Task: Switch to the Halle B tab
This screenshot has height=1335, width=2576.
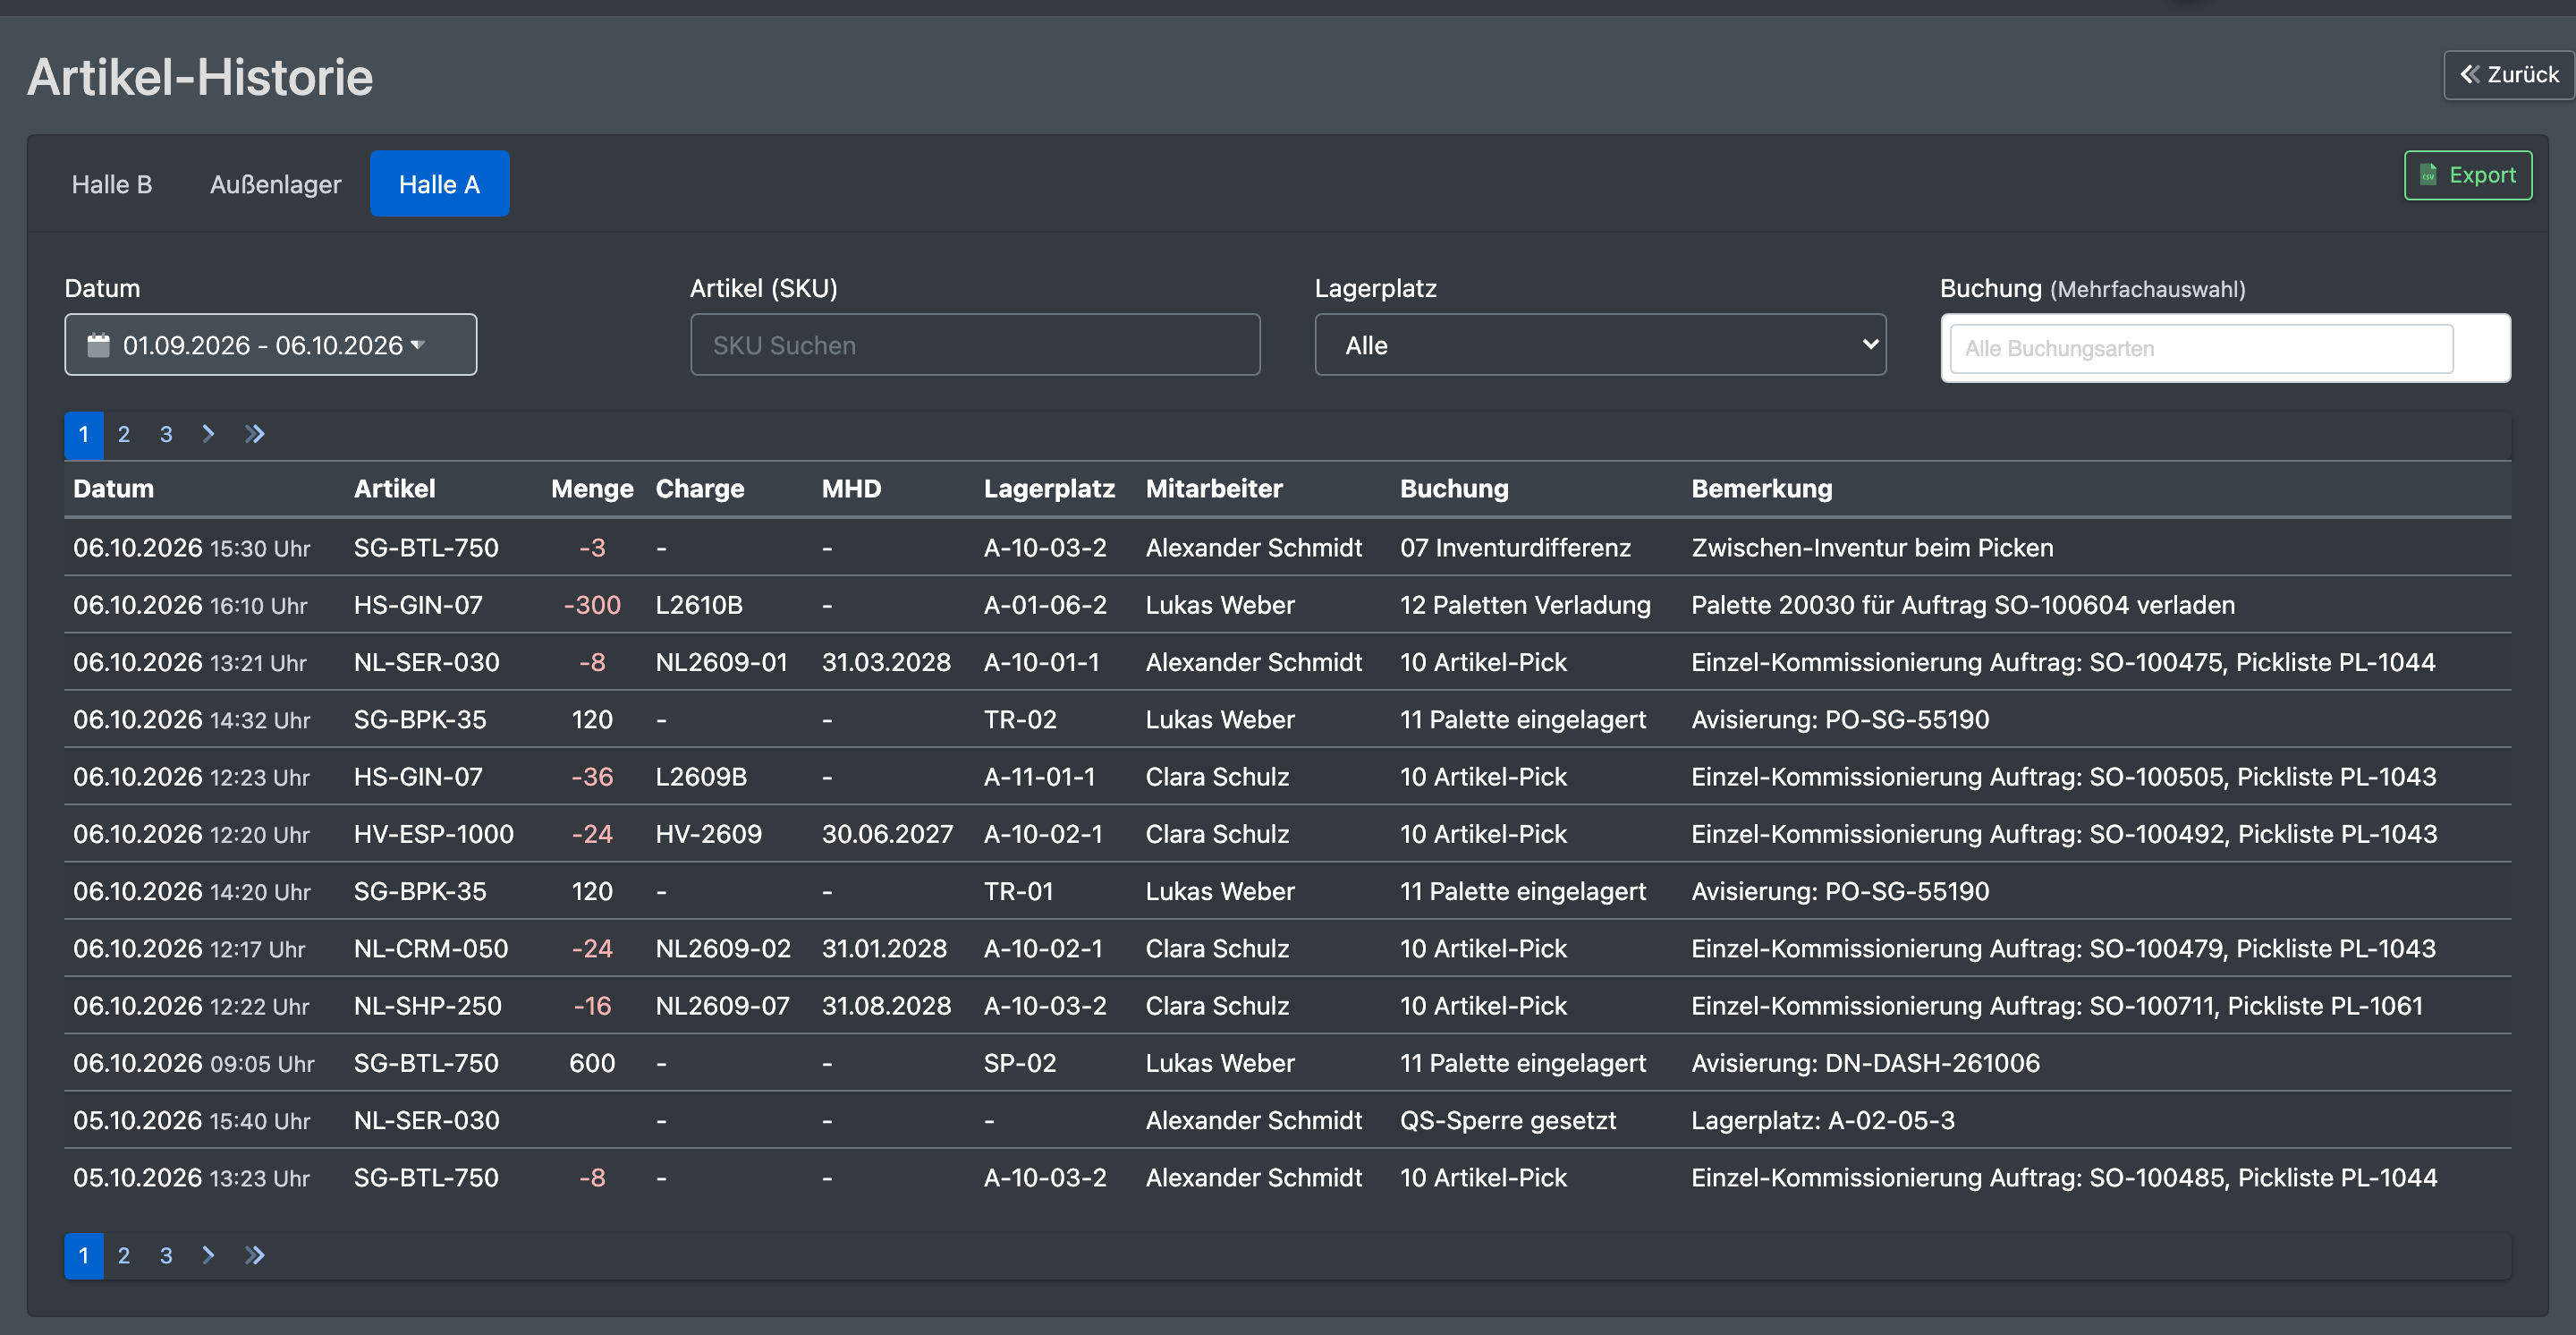Action: 112,184
